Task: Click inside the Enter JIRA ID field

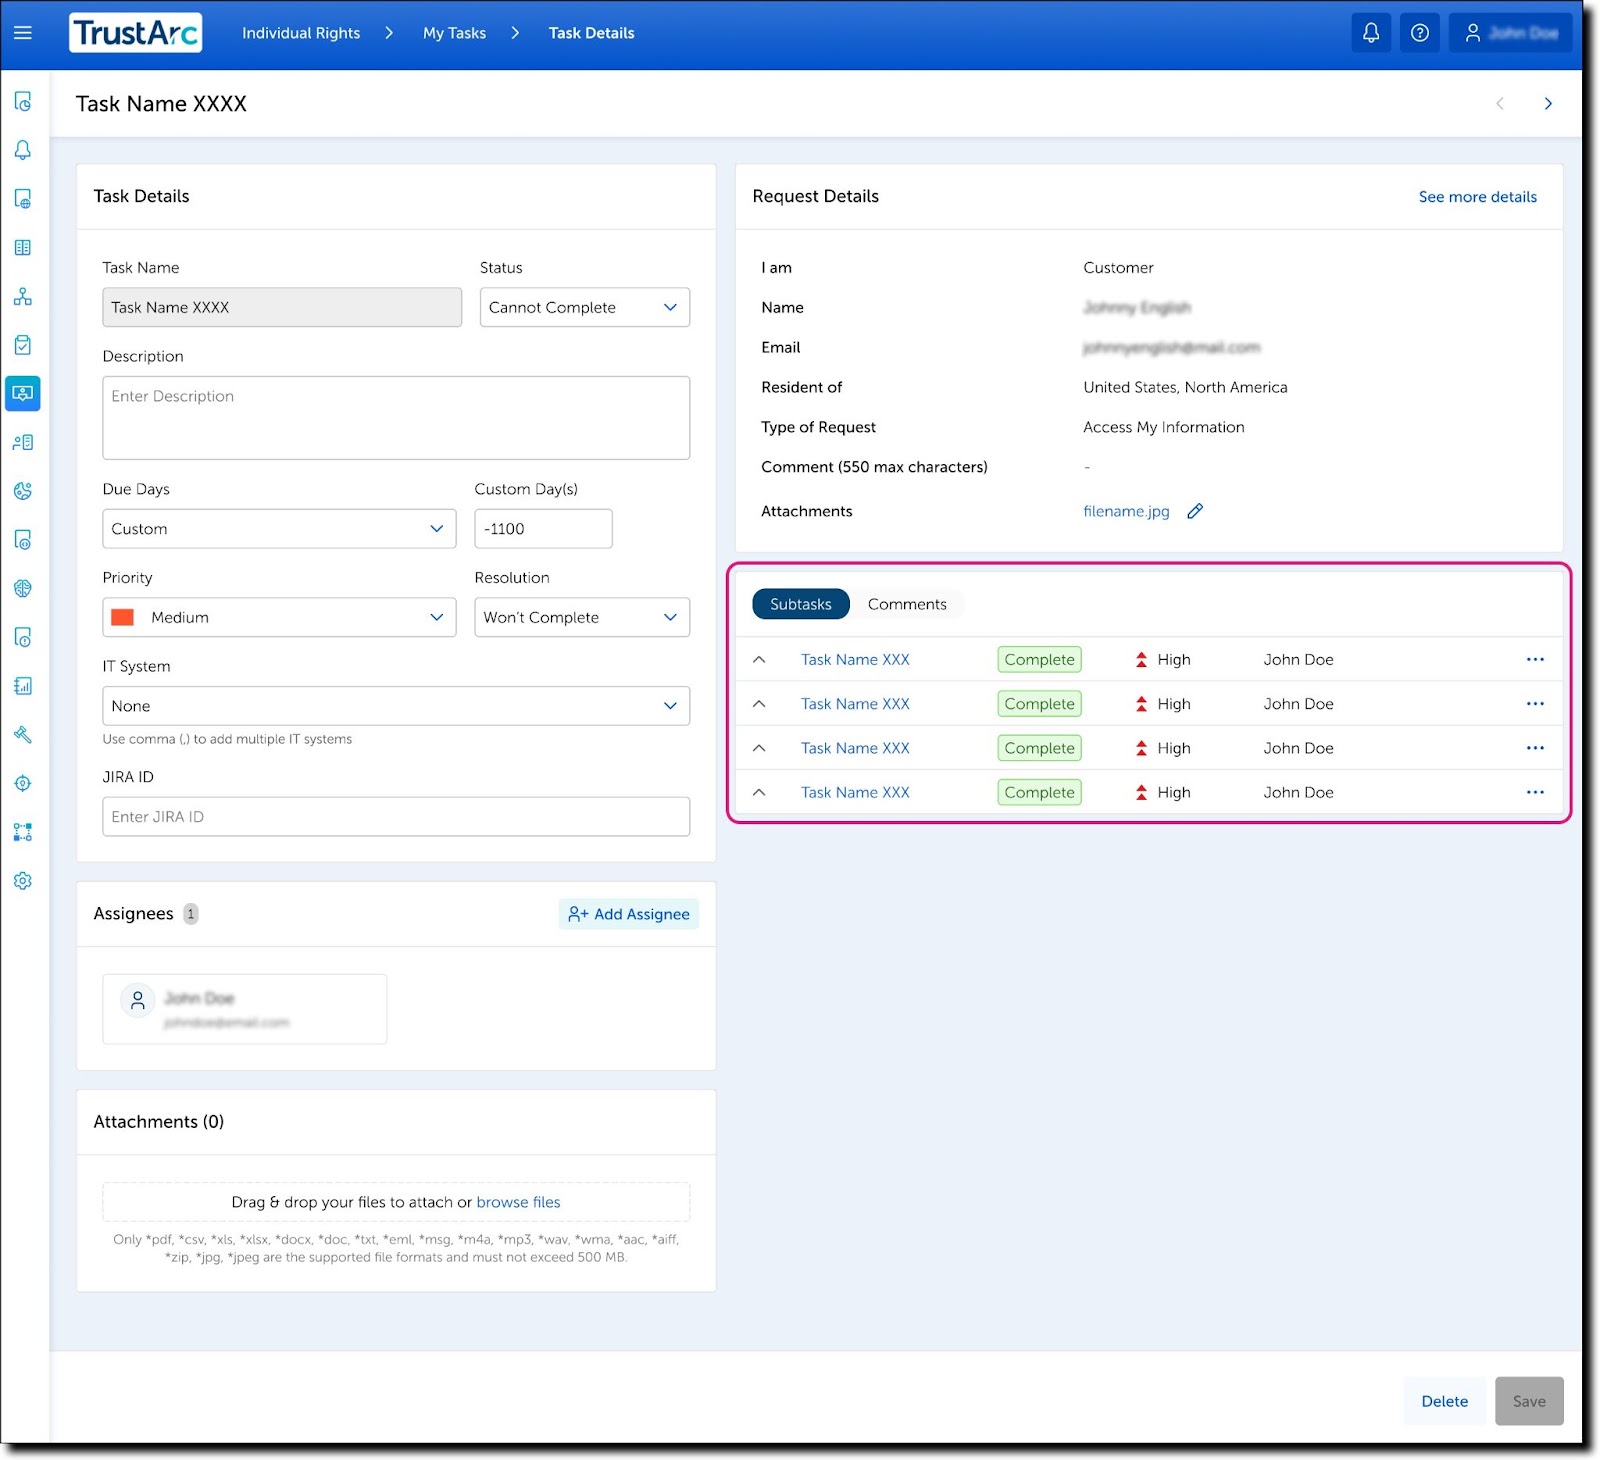Action: coord(395,816)
